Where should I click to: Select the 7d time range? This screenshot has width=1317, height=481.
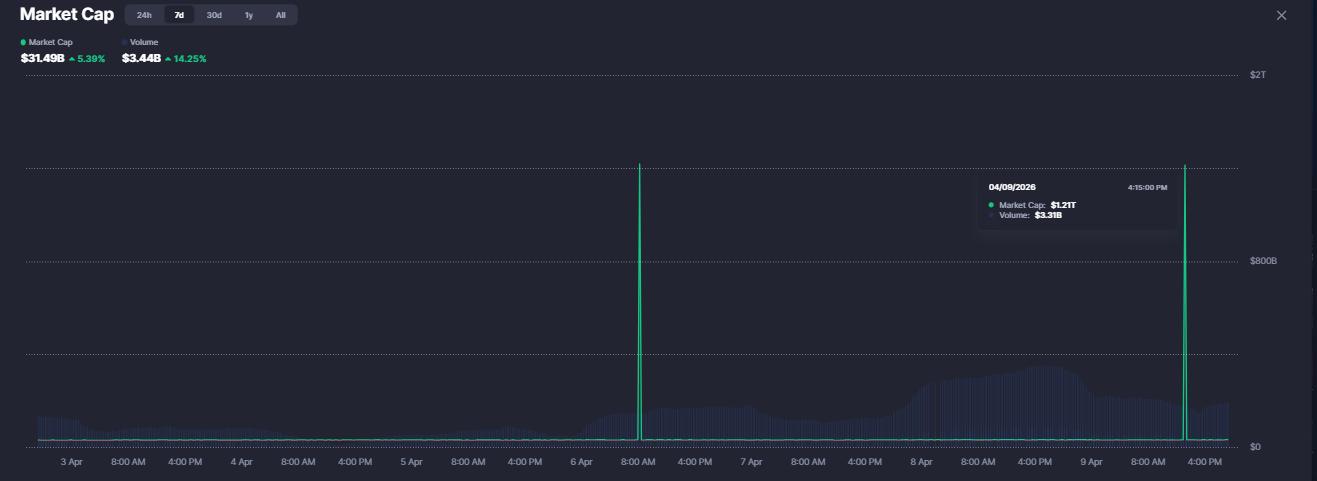(x=179, y=15)
